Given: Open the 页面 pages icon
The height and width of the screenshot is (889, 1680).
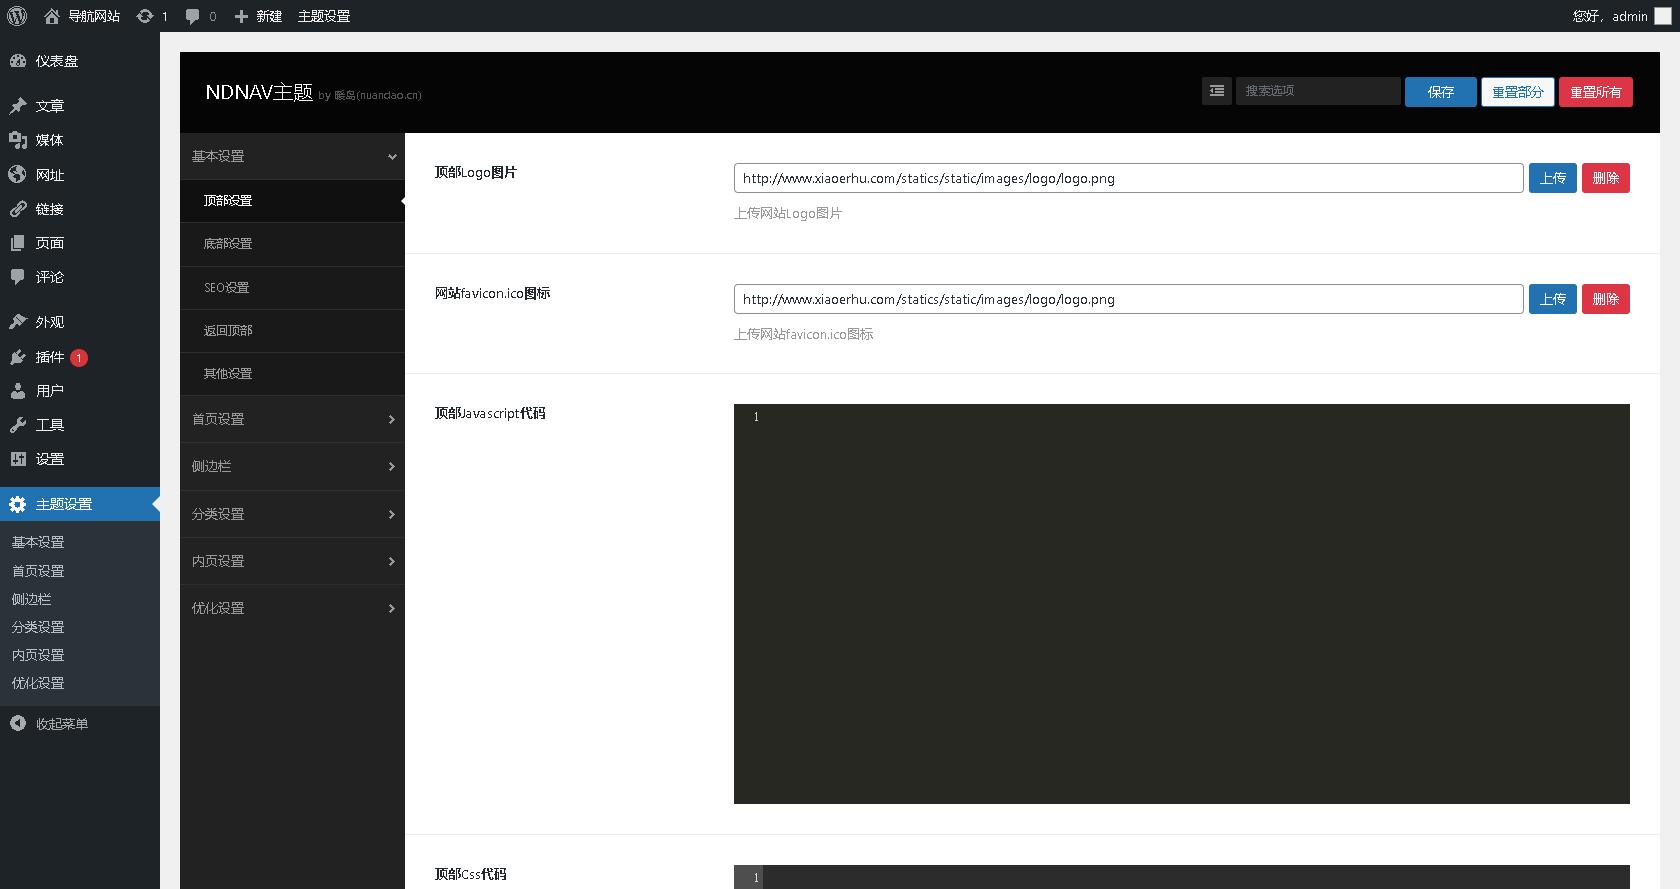Looking at the screenshot, I should pyautogui.click(x=18, y=243).
